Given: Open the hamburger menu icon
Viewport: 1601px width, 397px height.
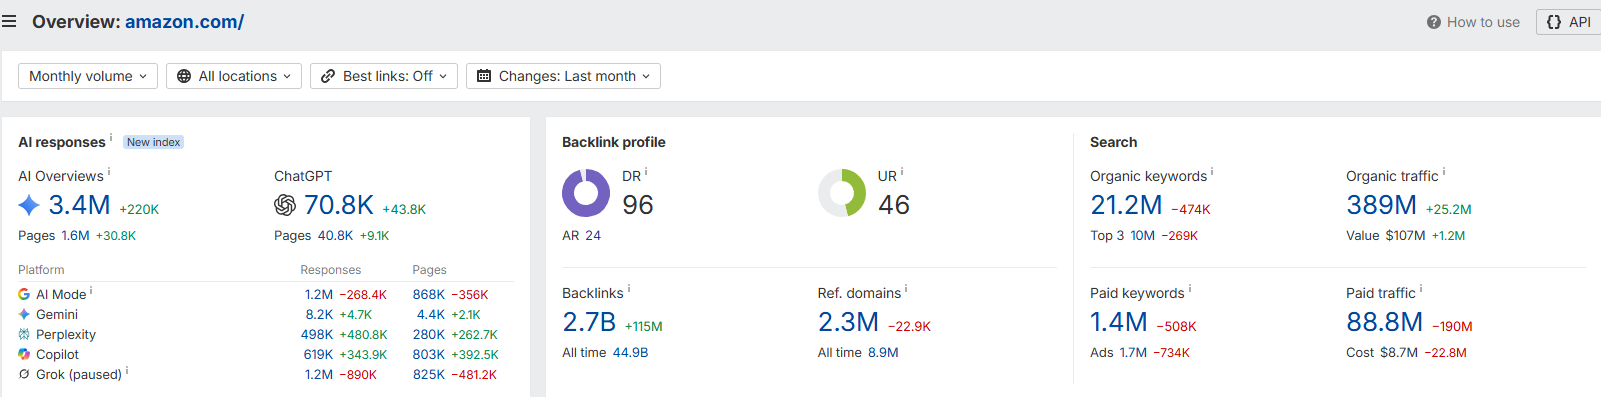Looking at the screenshot, I should coord(9,21).
